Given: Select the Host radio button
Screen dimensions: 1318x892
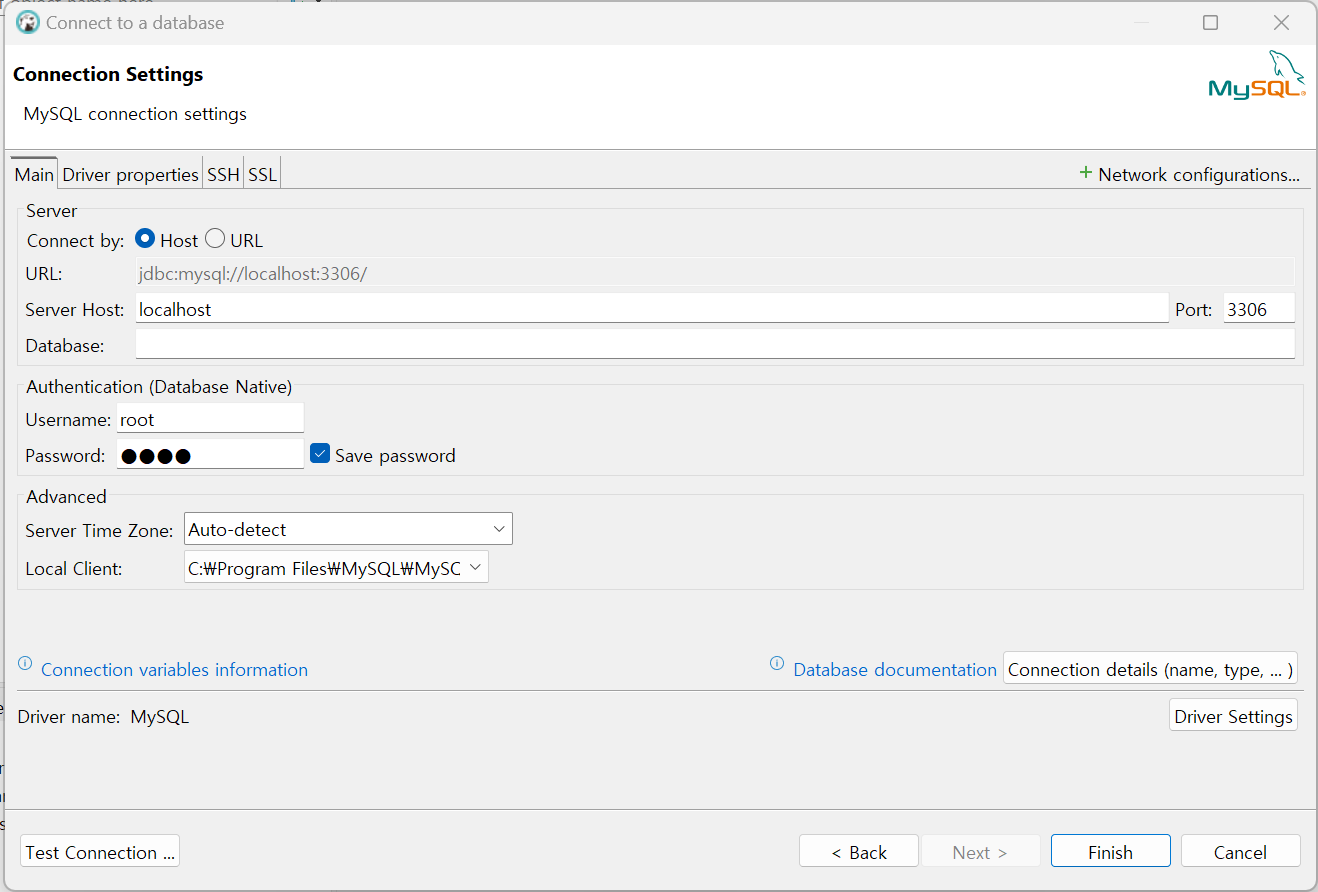Looking at the screenshot, I should [145, 239].
